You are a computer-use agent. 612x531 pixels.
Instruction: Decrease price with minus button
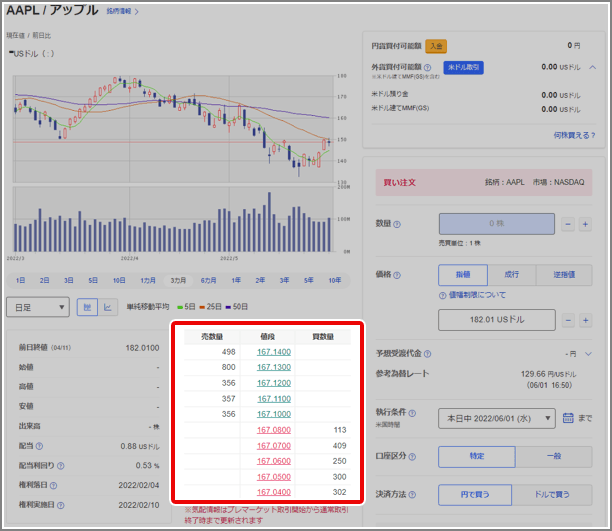point(568,321)
